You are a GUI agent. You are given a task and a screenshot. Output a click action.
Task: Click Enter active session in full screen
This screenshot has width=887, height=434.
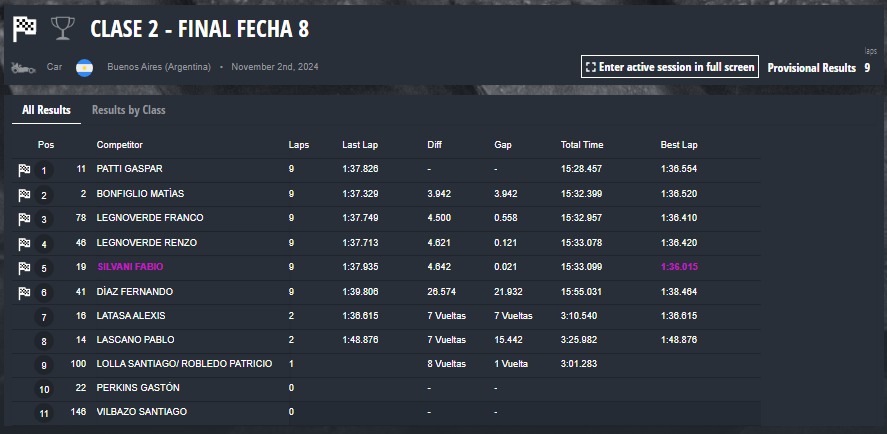click(670, 67)
